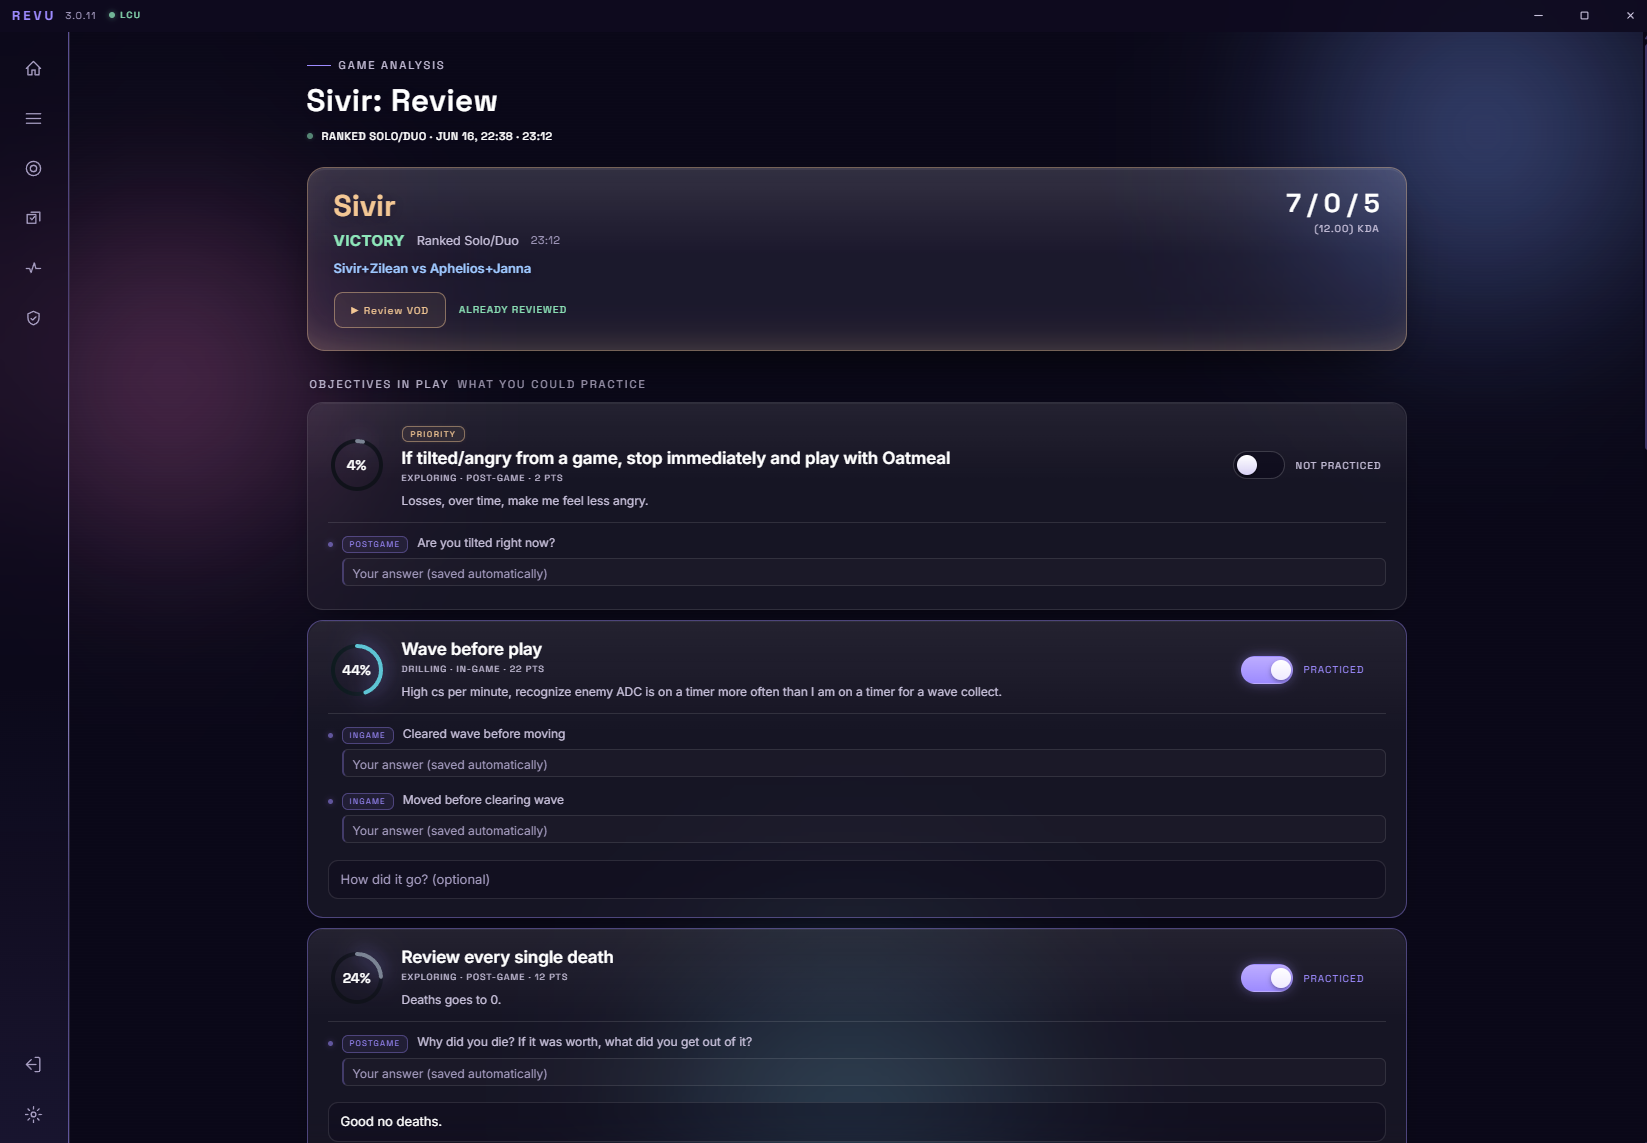Toggle practiced for the tilted/angry objective
The height and width of the screenshot is (1143, 1647).
click(1259, 465)
